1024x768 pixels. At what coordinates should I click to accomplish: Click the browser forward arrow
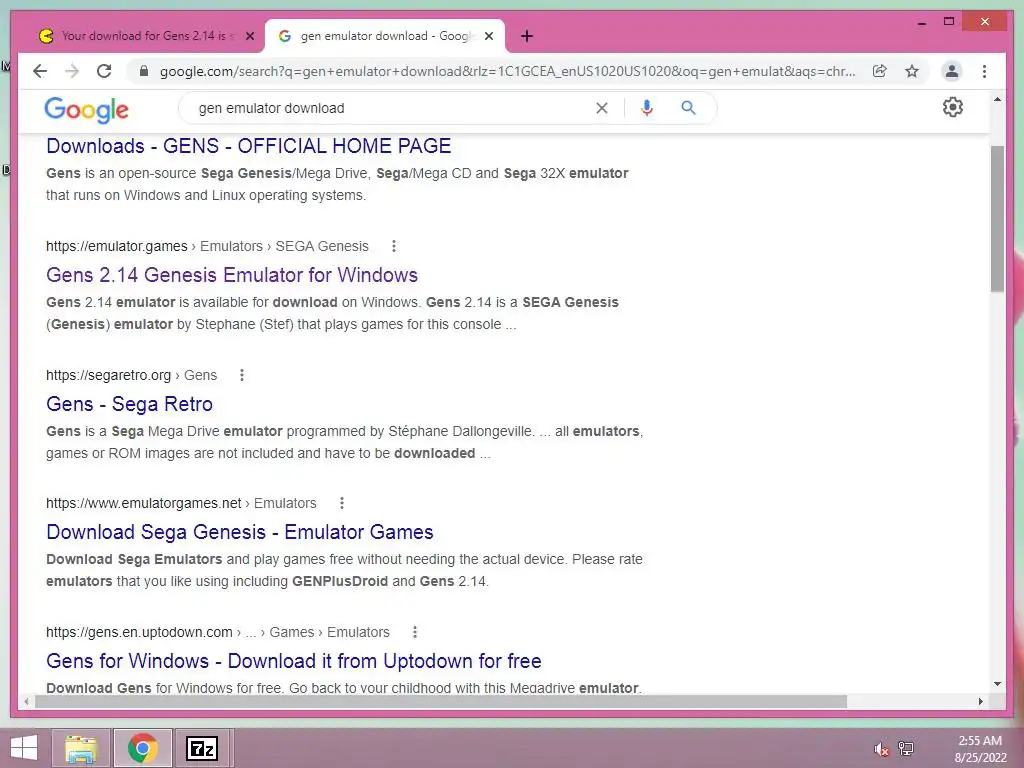(72, 71)
